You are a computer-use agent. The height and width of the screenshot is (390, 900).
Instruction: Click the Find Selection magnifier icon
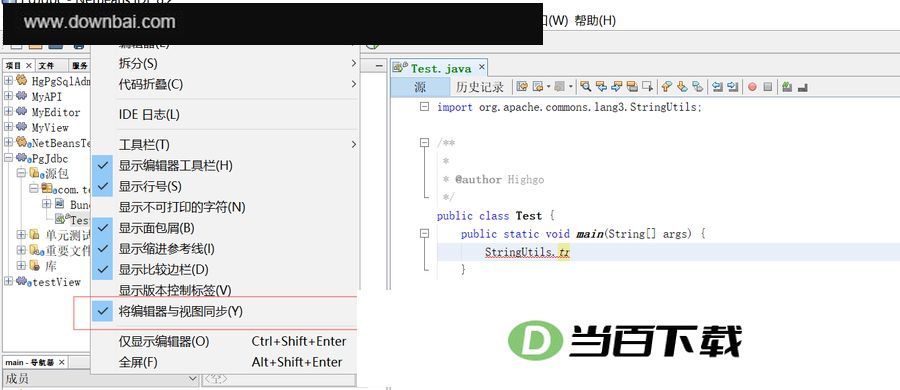coord(585,87)
